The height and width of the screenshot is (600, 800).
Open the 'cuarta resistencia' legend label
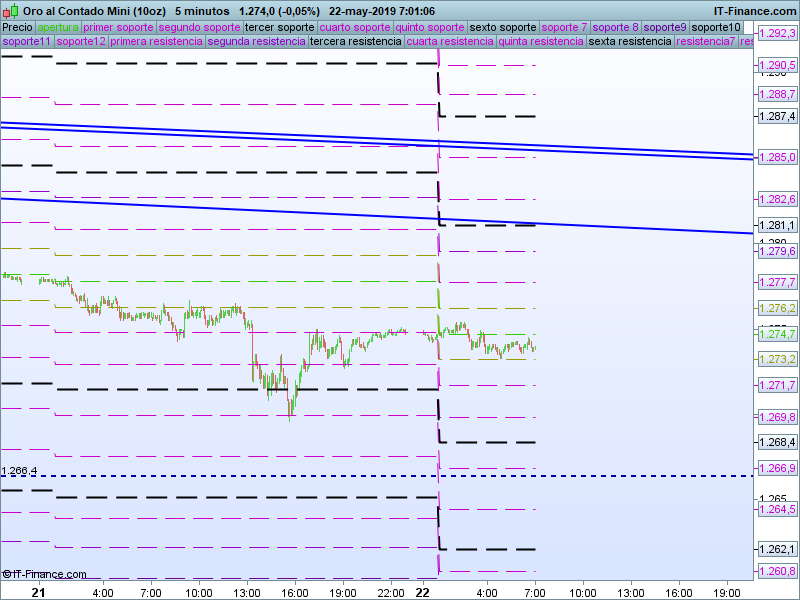point(451,41)
